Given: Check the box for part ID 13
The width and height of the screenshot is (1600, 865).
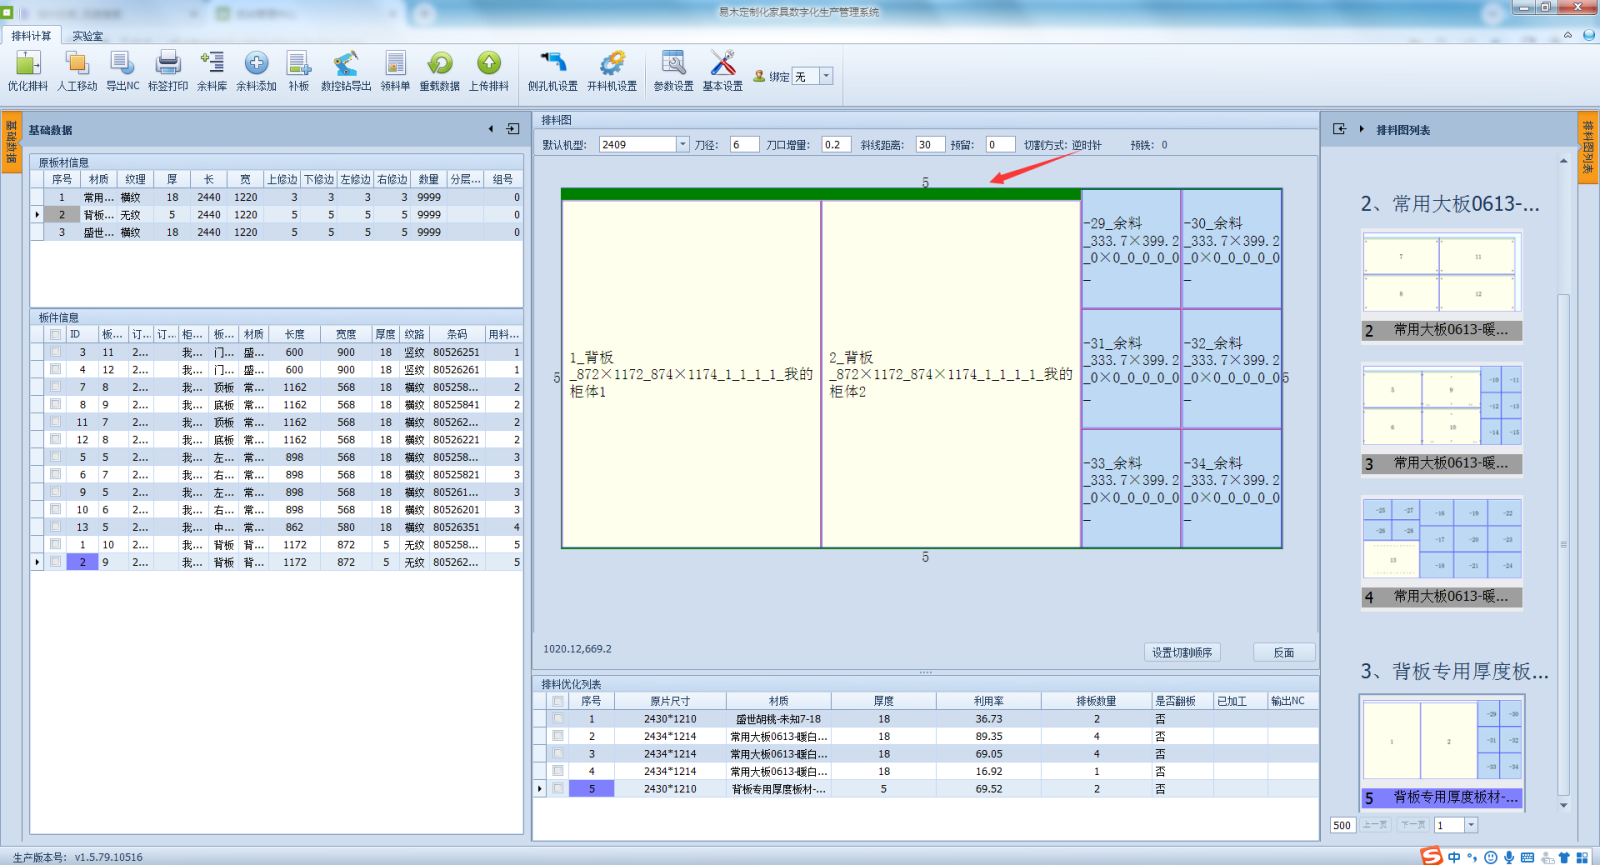Looking at the screenshot, I should point(56,527).
